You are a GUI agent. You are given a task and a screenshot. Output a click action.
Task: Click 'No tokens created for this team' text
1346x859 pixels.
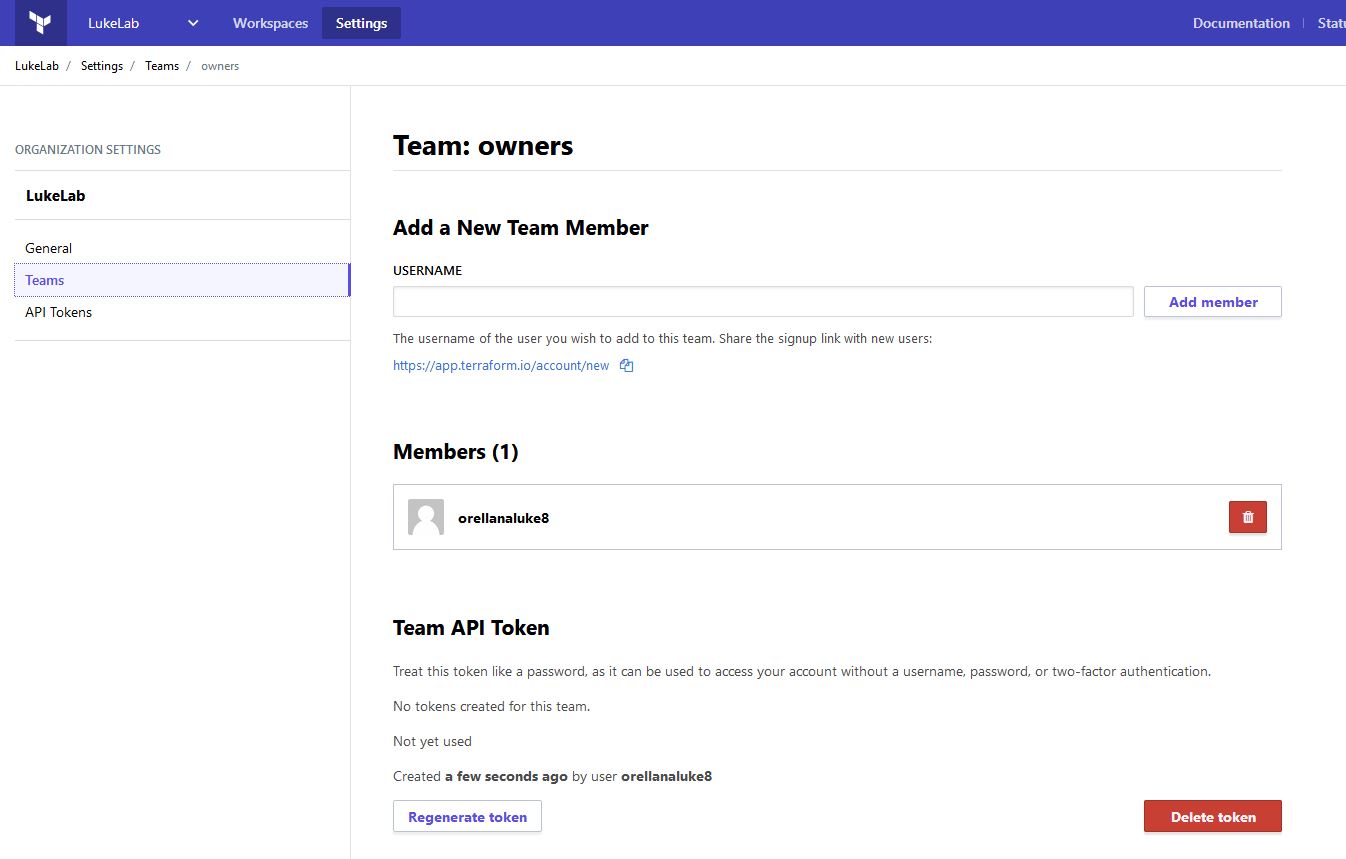tap(492, 707)
